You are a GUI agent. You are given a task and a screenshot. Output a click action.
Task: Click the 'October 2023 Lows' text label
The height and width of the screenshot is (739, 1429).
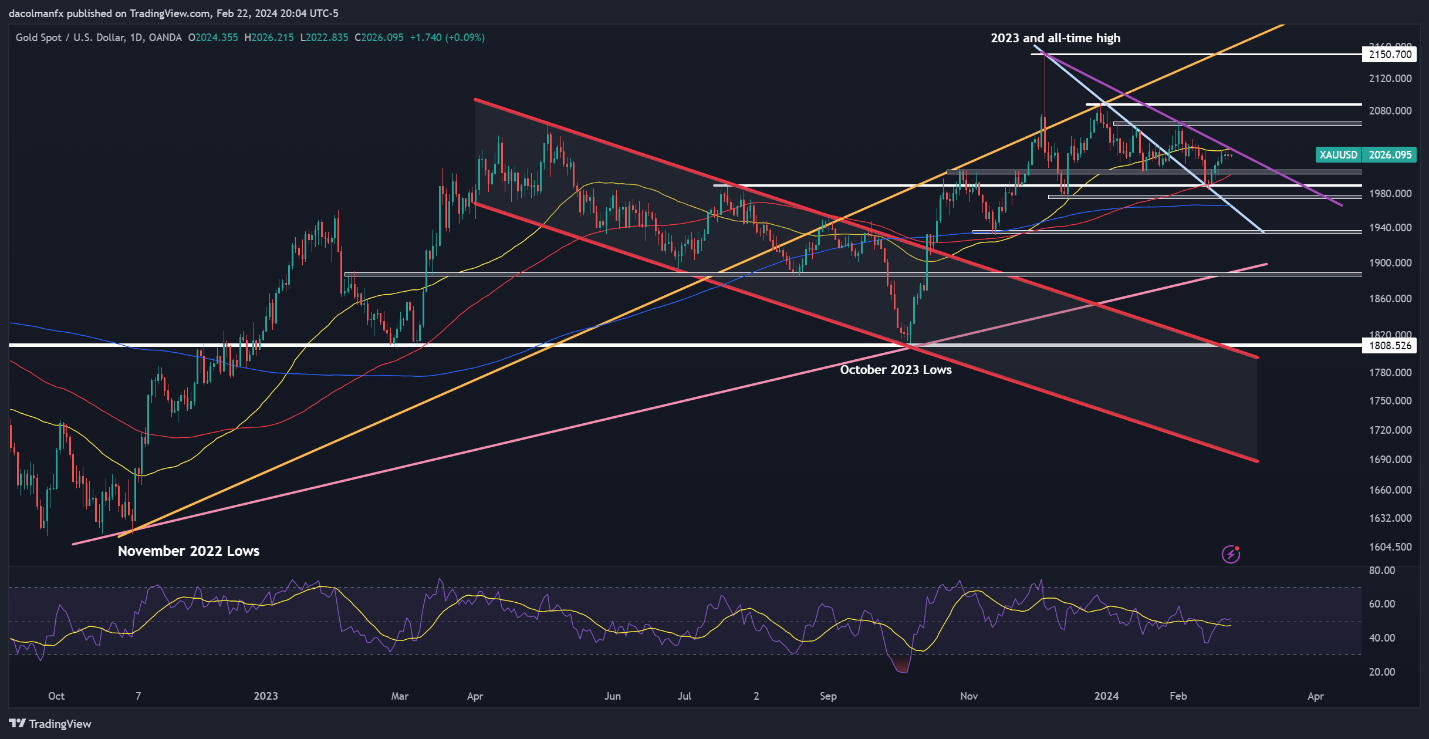pos(895,369)
